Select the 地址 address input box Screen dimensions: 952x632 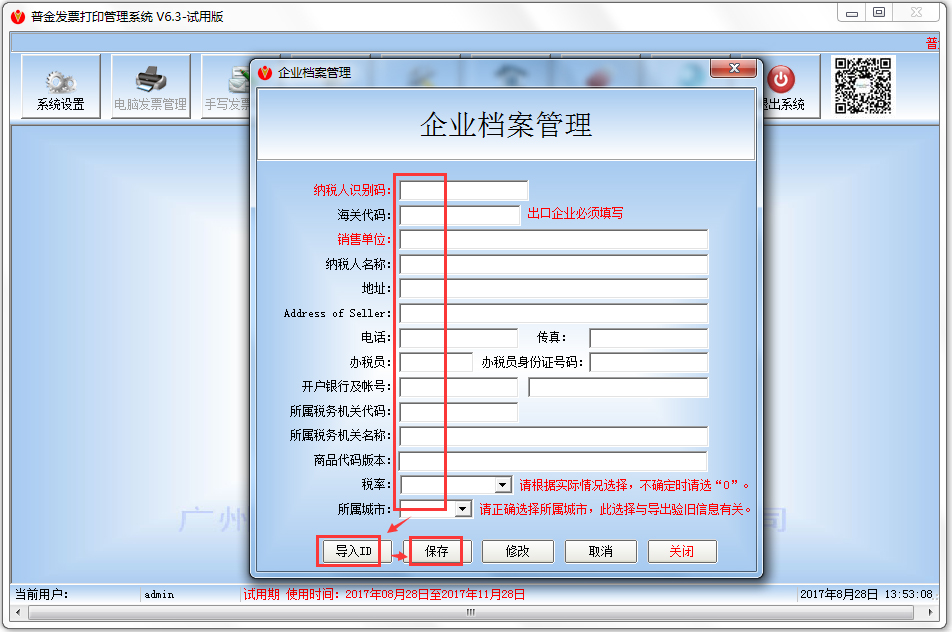click(552, 288)
